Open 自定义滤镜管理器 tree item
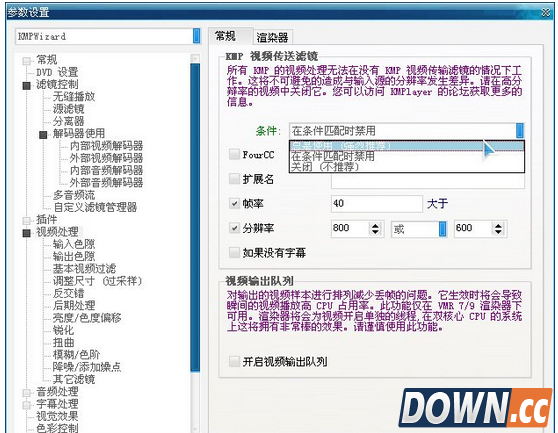This screenshot has width=558, height=433. tap(95, 207)
